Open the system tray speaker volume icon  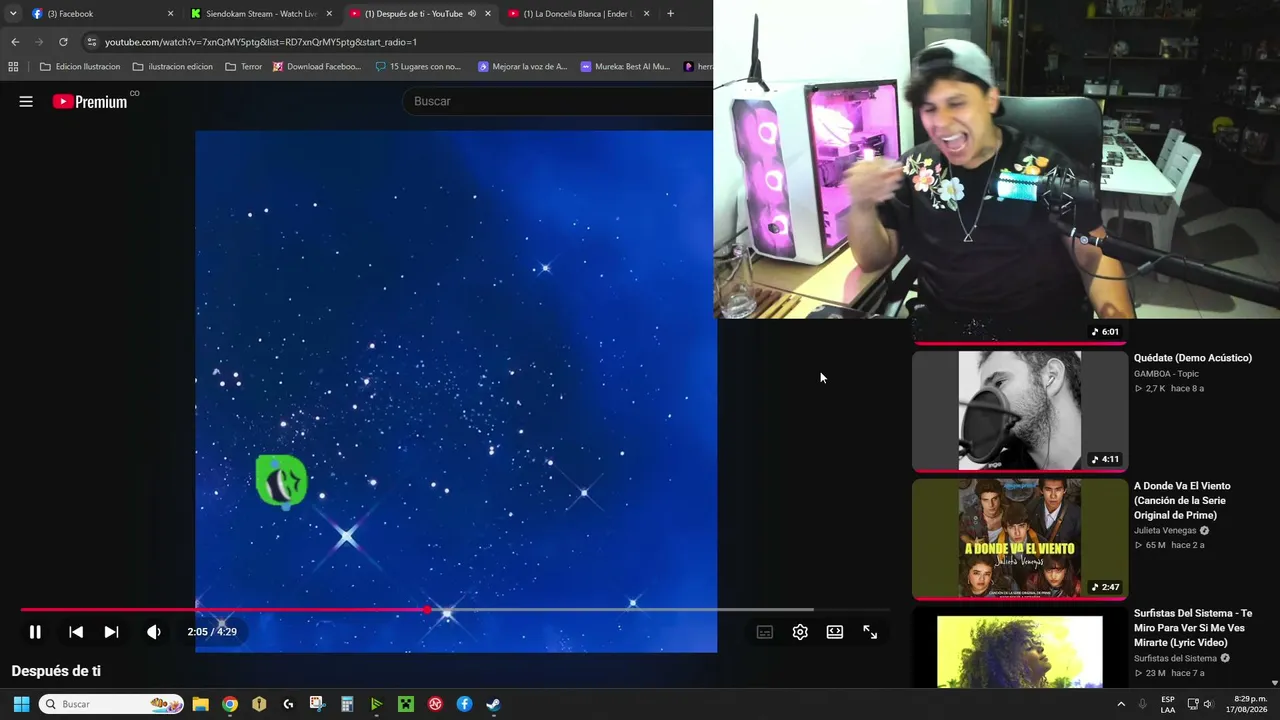coord(1208,704)
